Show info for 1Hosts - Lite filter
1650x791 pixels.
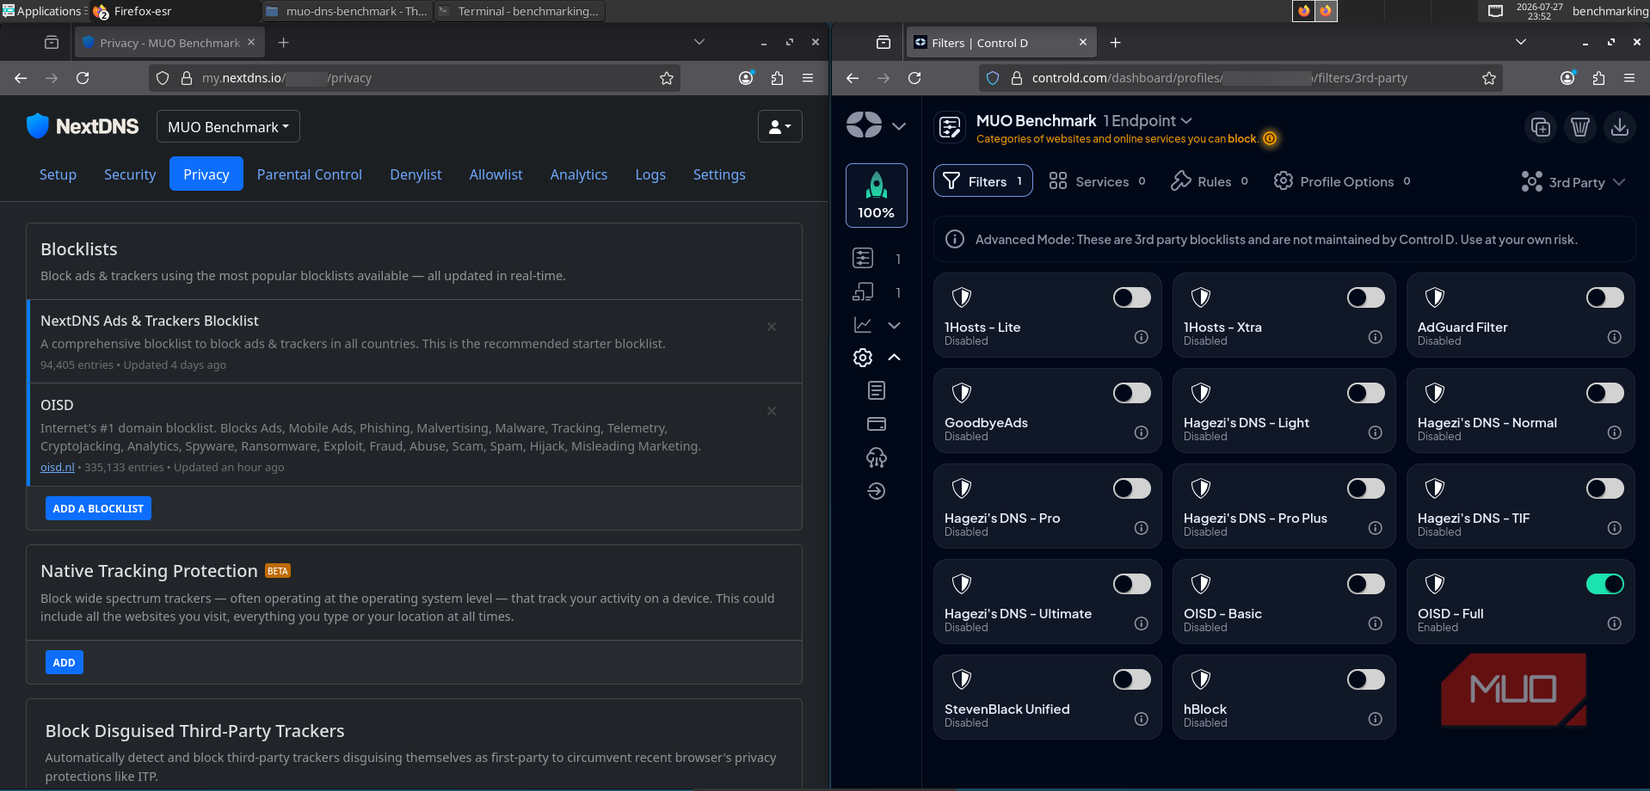(1141, 337)
